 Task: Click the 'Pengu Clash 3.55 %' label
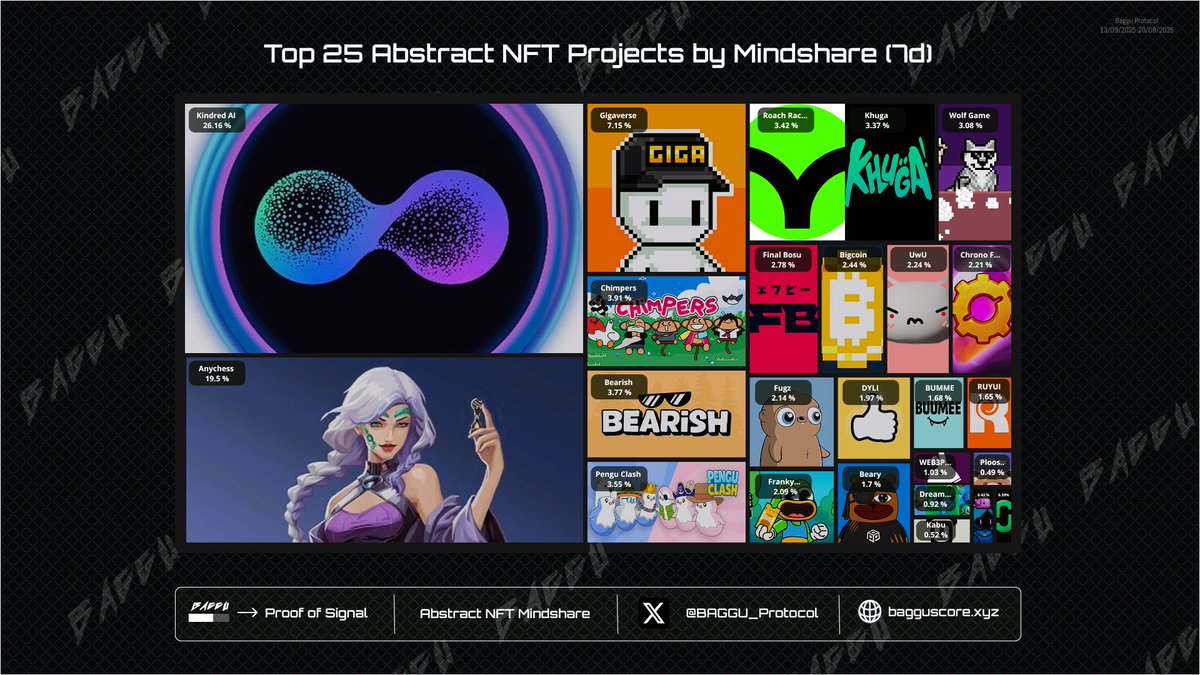[619, 480]
